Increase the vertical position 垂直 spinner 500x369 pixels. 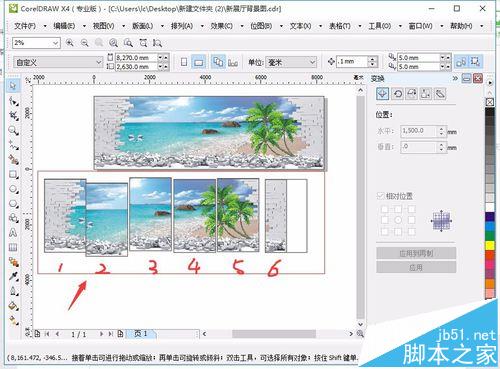point(441,144)
